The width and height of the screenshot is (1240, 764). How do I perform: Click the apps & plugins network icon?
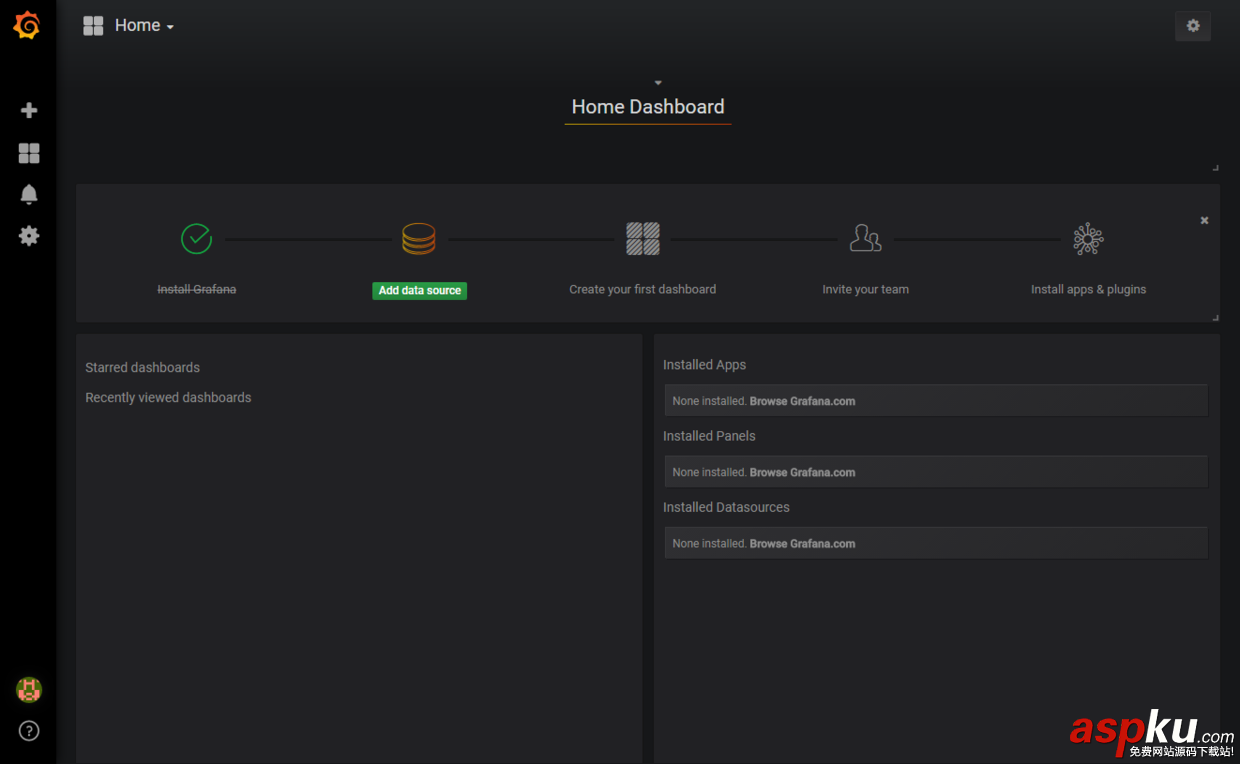click(1088, 238)
